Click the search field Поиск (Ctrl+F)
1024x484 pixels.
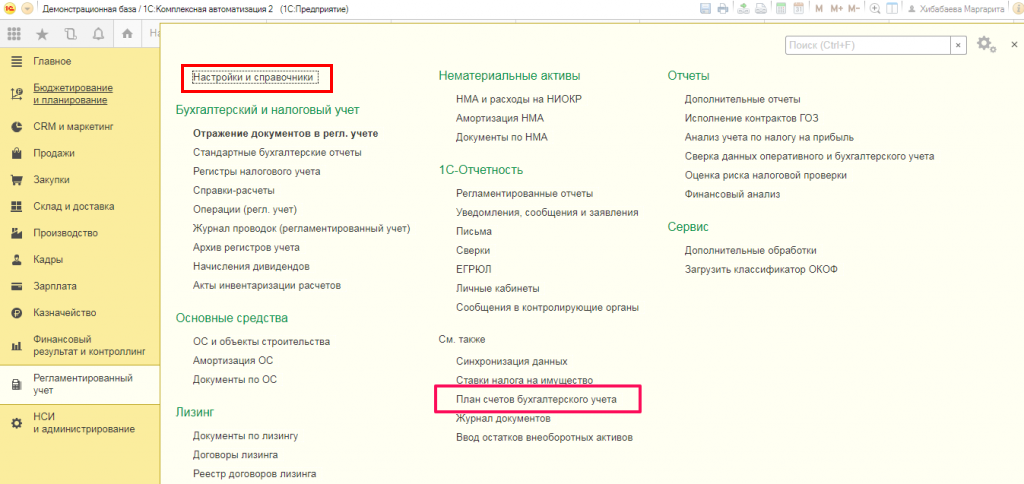[867, 45]
